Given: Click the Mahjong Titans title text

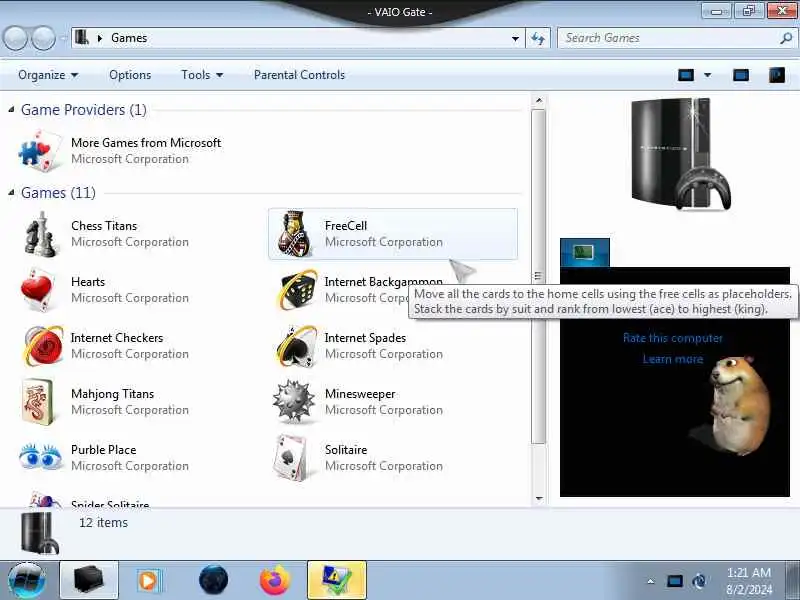Looking at the screenshot, I should pyautogui.click(x=112, y=394).
